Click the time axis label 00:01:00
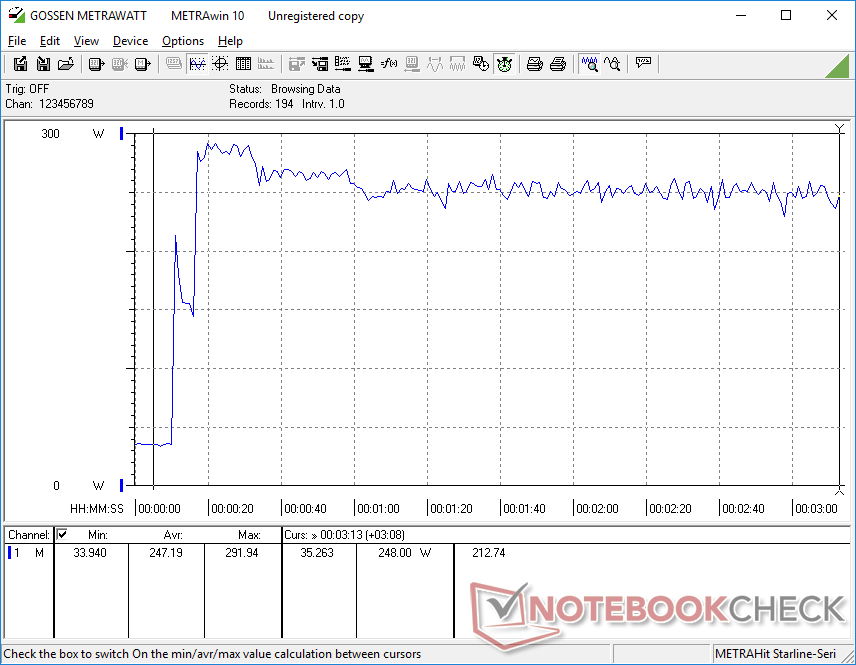The width and height of the screenshot is (856, 665). click(x=378, y=509)
